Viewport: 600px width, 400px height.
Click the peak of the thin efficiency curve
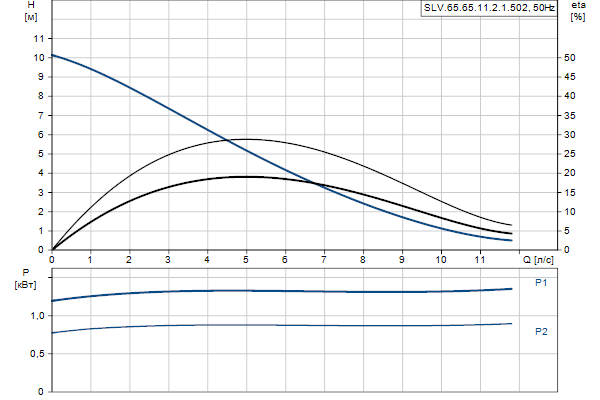(245, 139)
